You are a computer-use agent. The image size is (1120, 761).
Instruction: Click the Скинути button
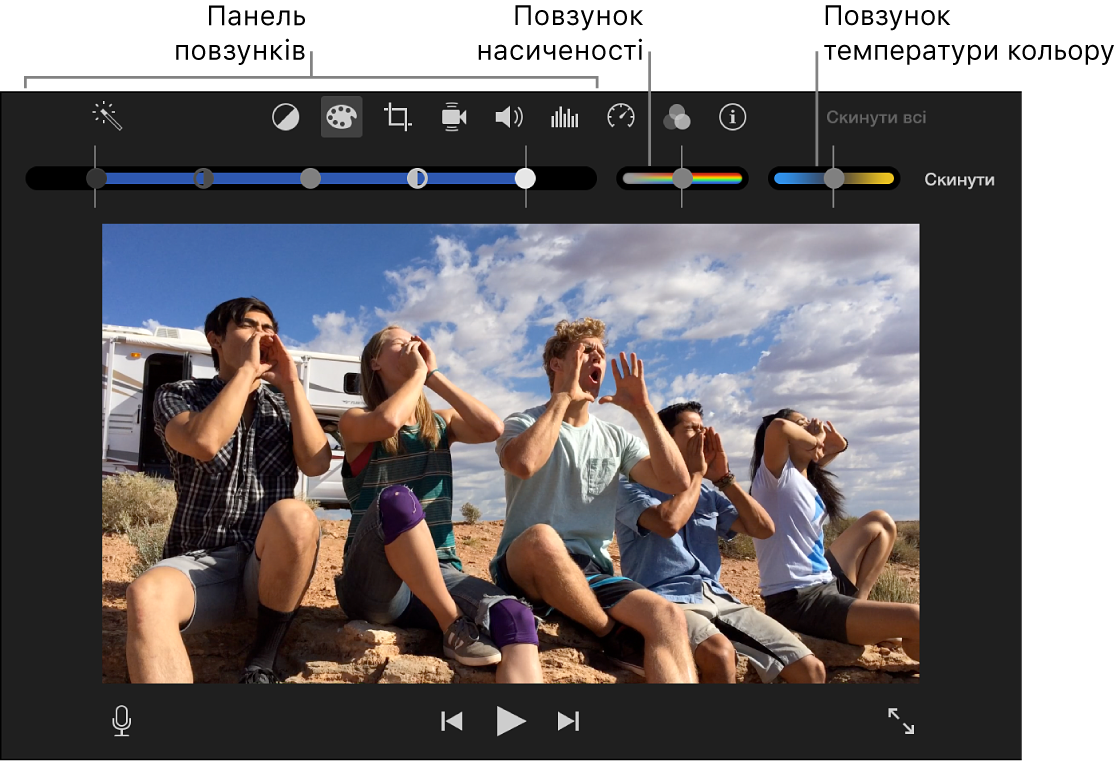(x=959, y=180)
